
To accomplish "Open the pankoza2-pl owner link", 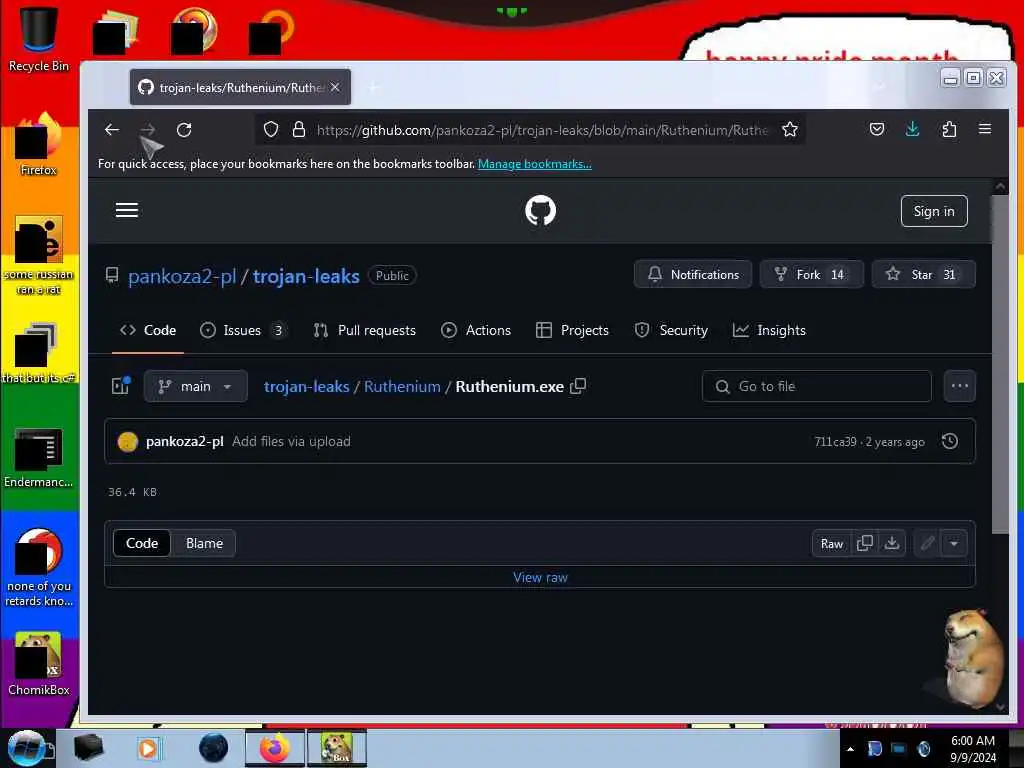I will point(182,276).
